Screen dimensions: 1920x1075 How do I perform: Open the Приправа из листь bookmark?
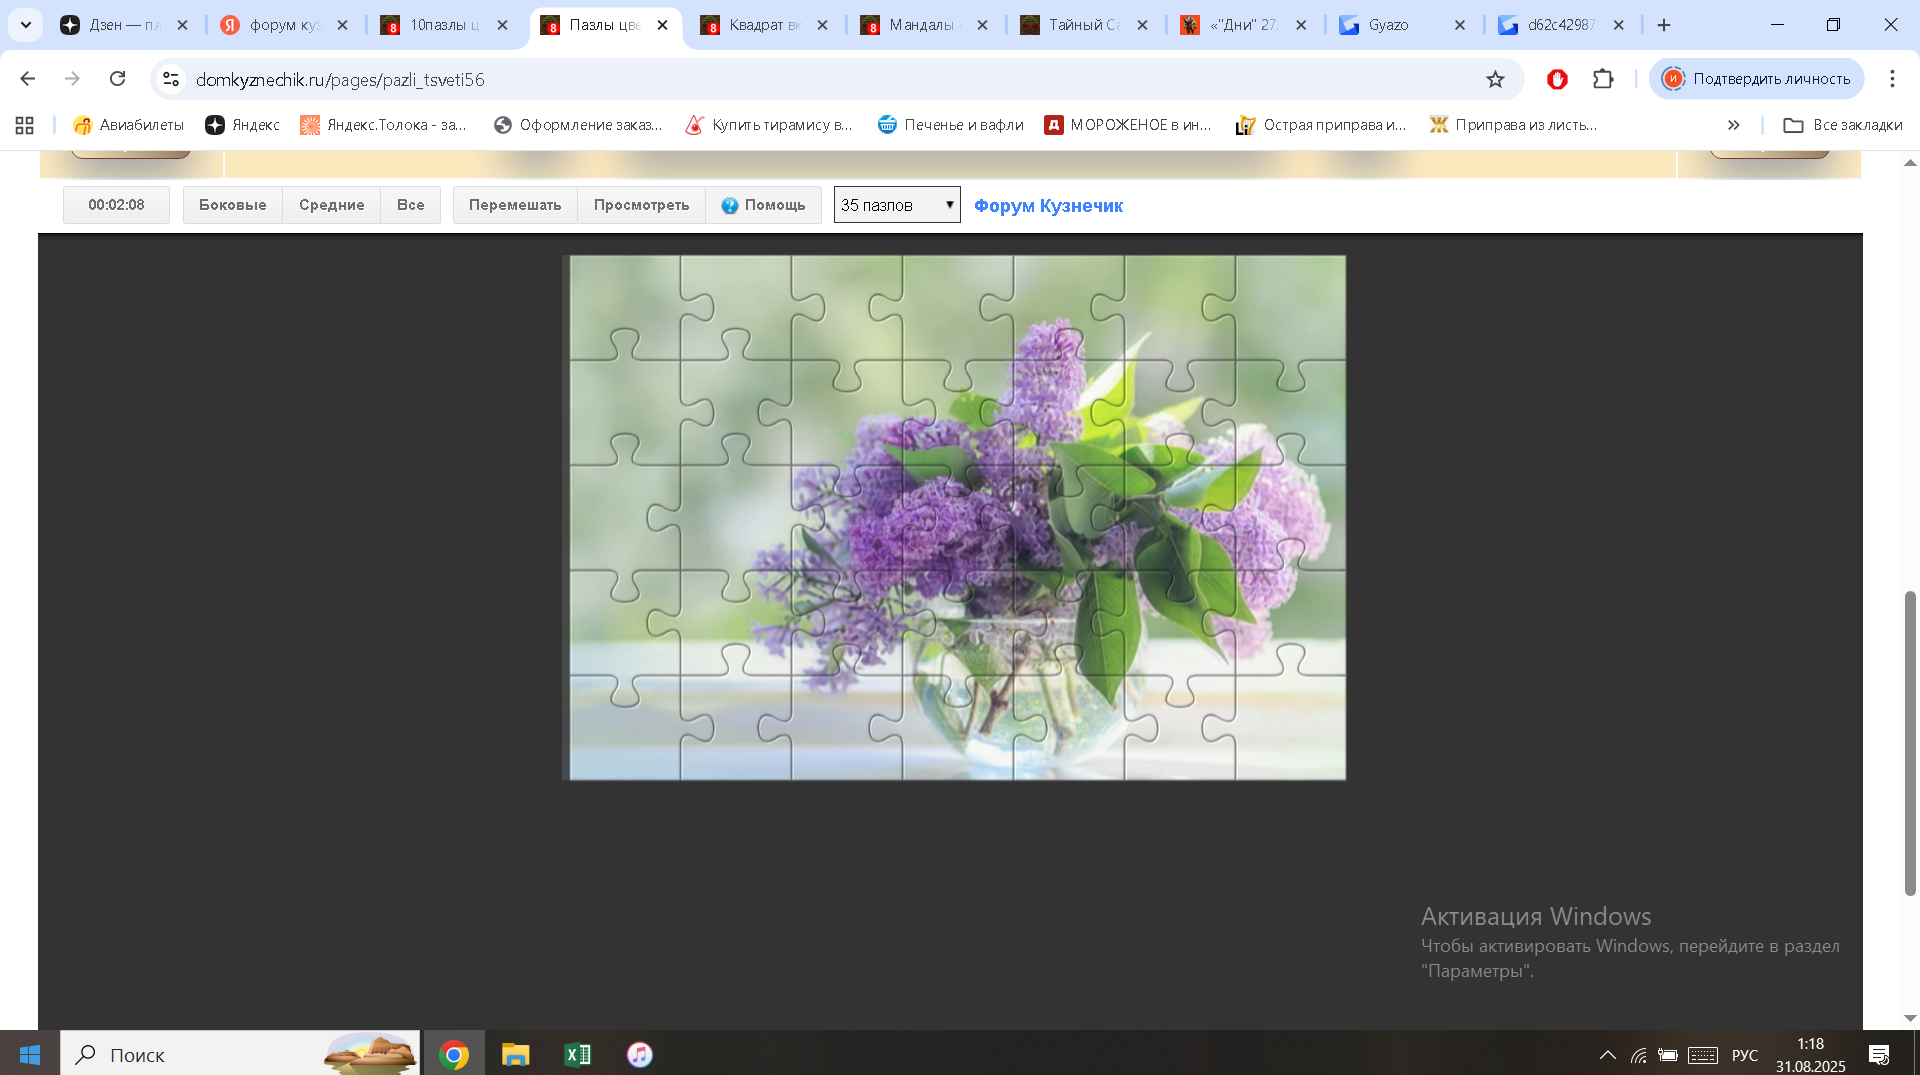pos(1513,125)
